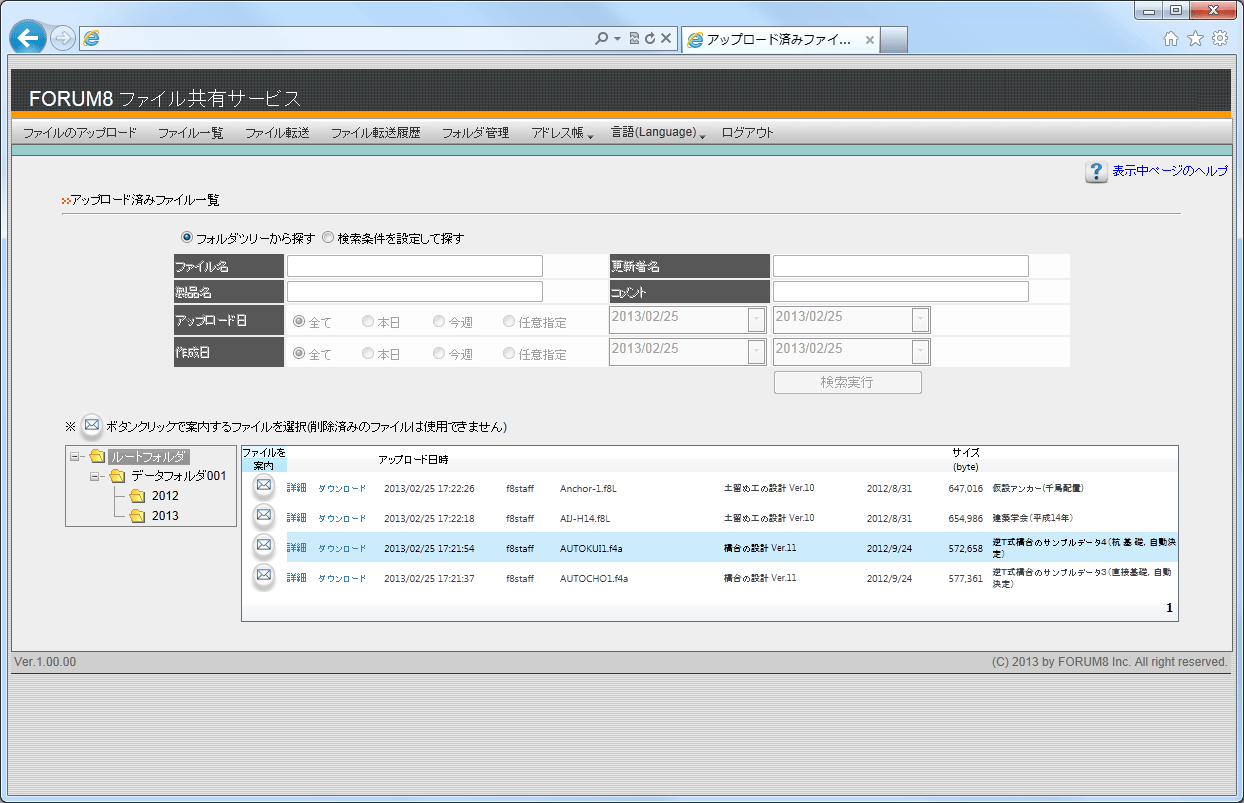The height and width of the screenshot is (803, 1244).
Task: Click the コメント input field
Action: pos(900,291)
